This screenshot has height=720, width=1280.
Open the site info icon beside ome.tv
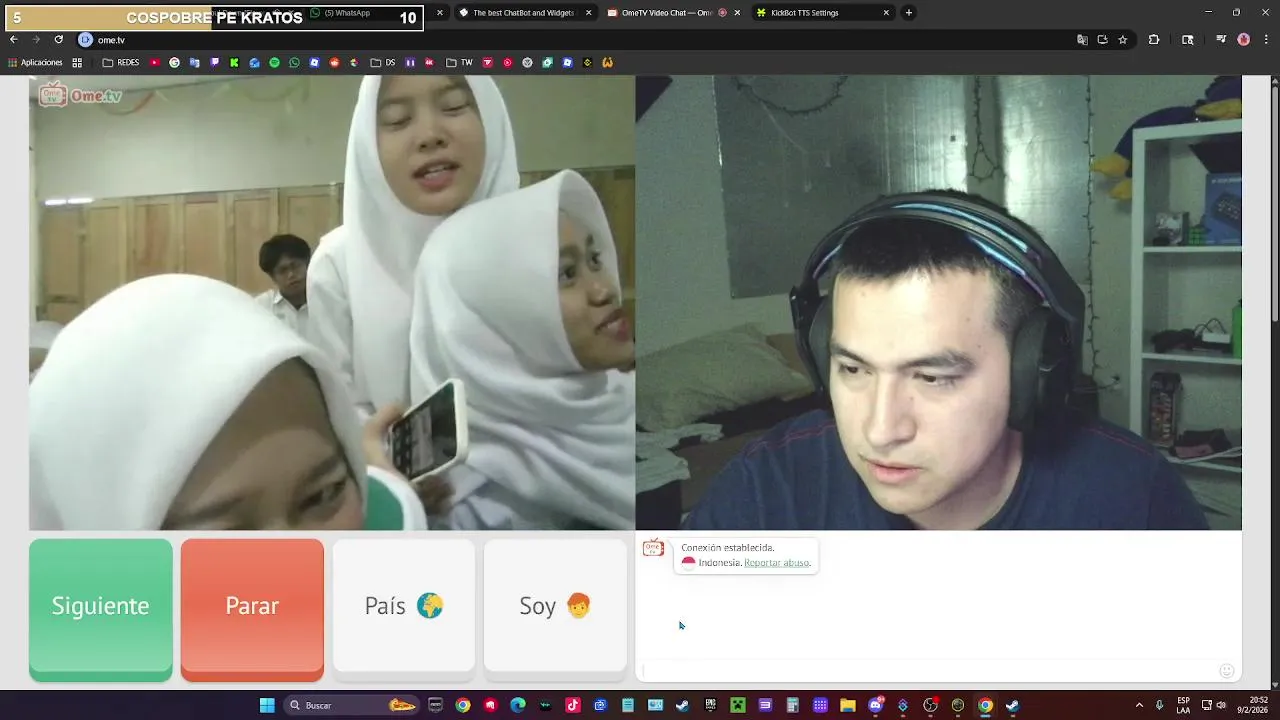tap(86, 40)
